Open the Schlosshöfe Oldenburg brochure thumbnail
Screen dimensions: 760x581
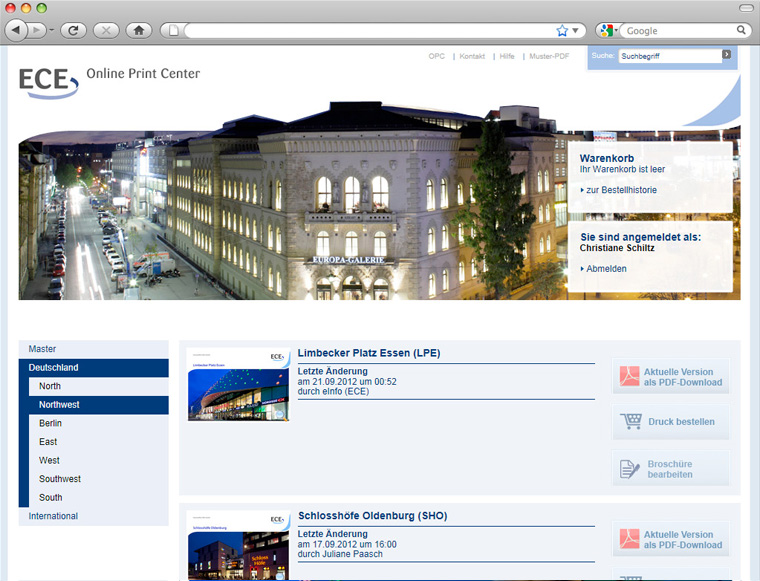click(238, 546)
